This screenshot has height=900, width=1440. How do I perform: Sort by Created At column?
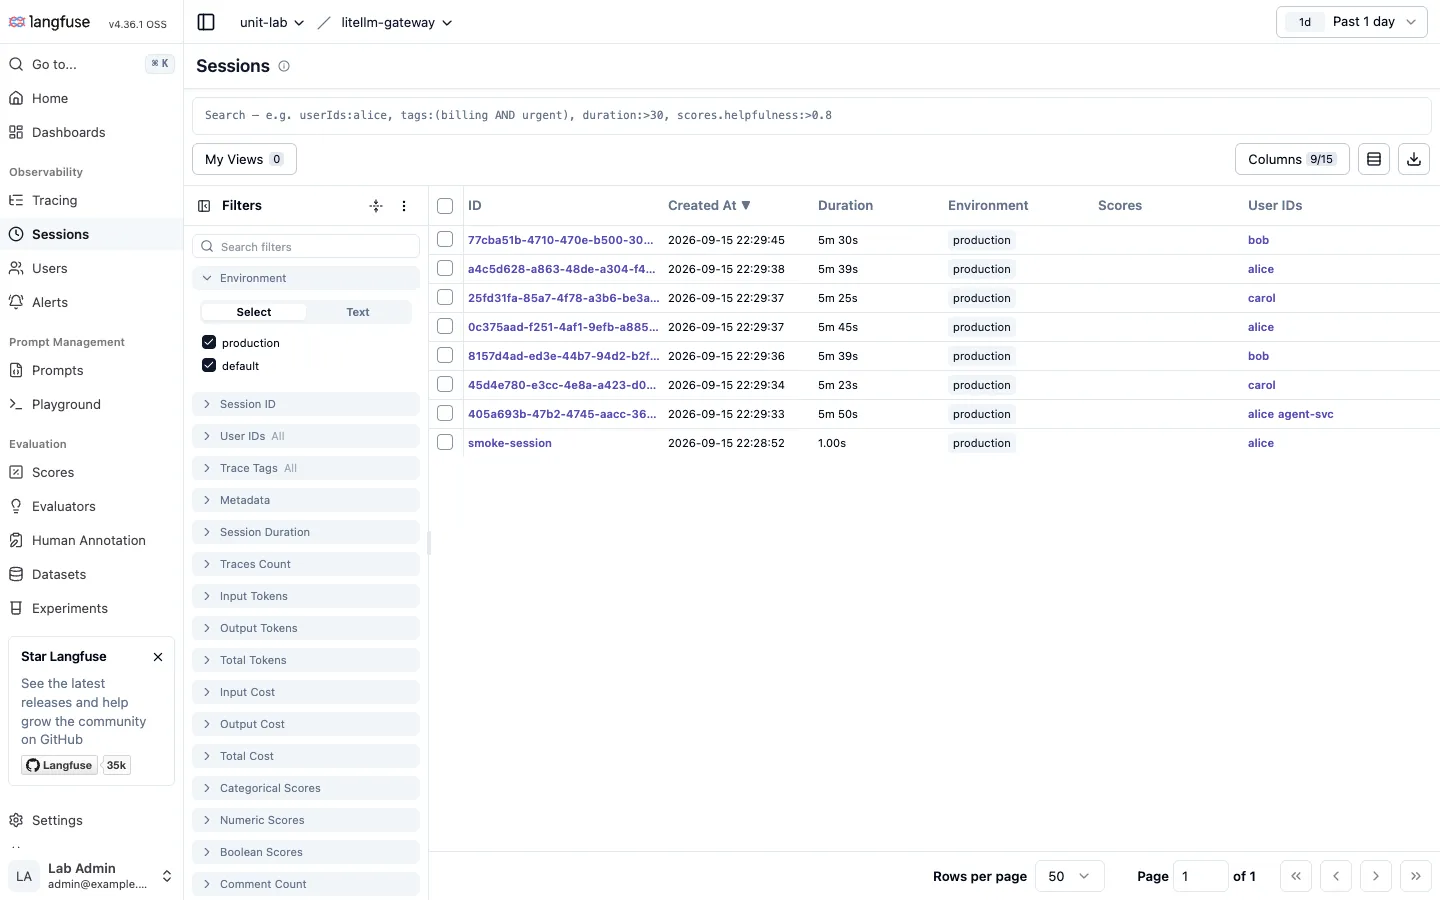709,206
